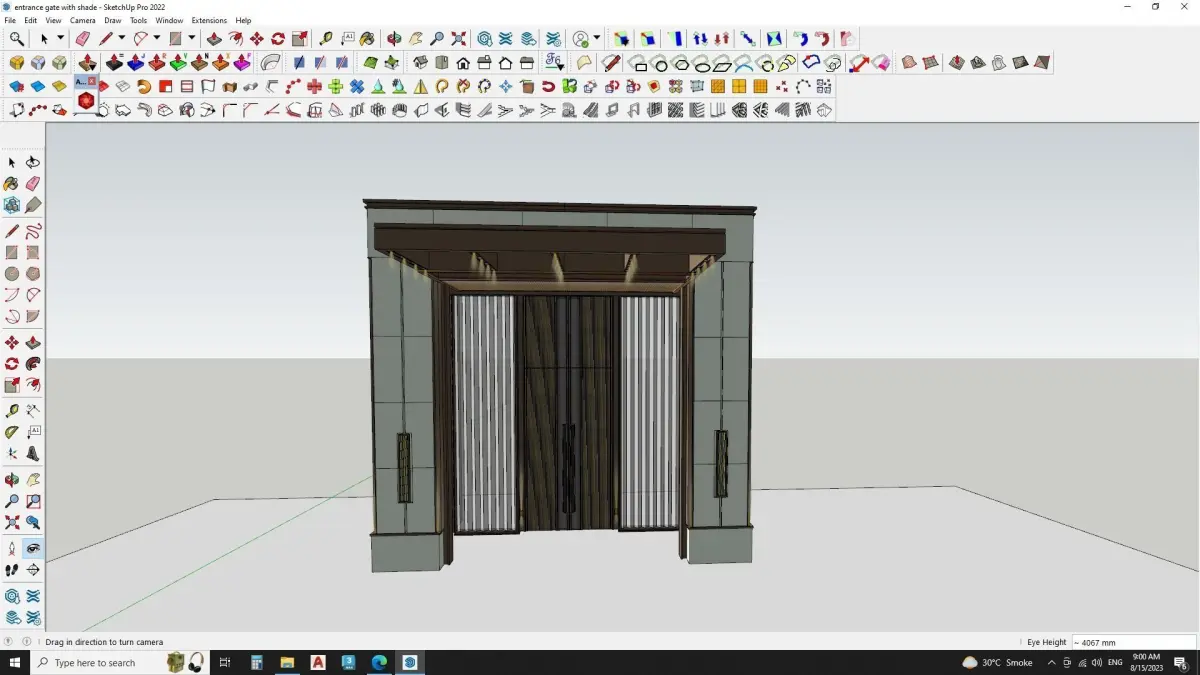The image size is (1200, 675).
Task: Select JointPushPull Vector (V) green icon
Action: click(x=178, y=63)
